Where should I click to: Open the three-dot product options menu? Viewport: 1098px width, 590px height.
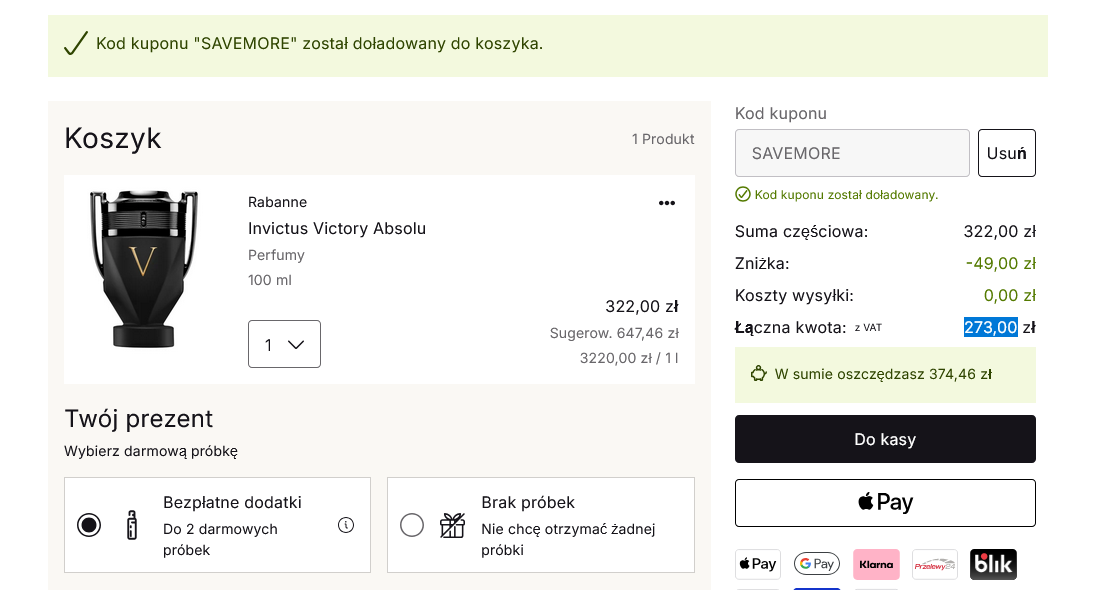(x=667, y=203)
